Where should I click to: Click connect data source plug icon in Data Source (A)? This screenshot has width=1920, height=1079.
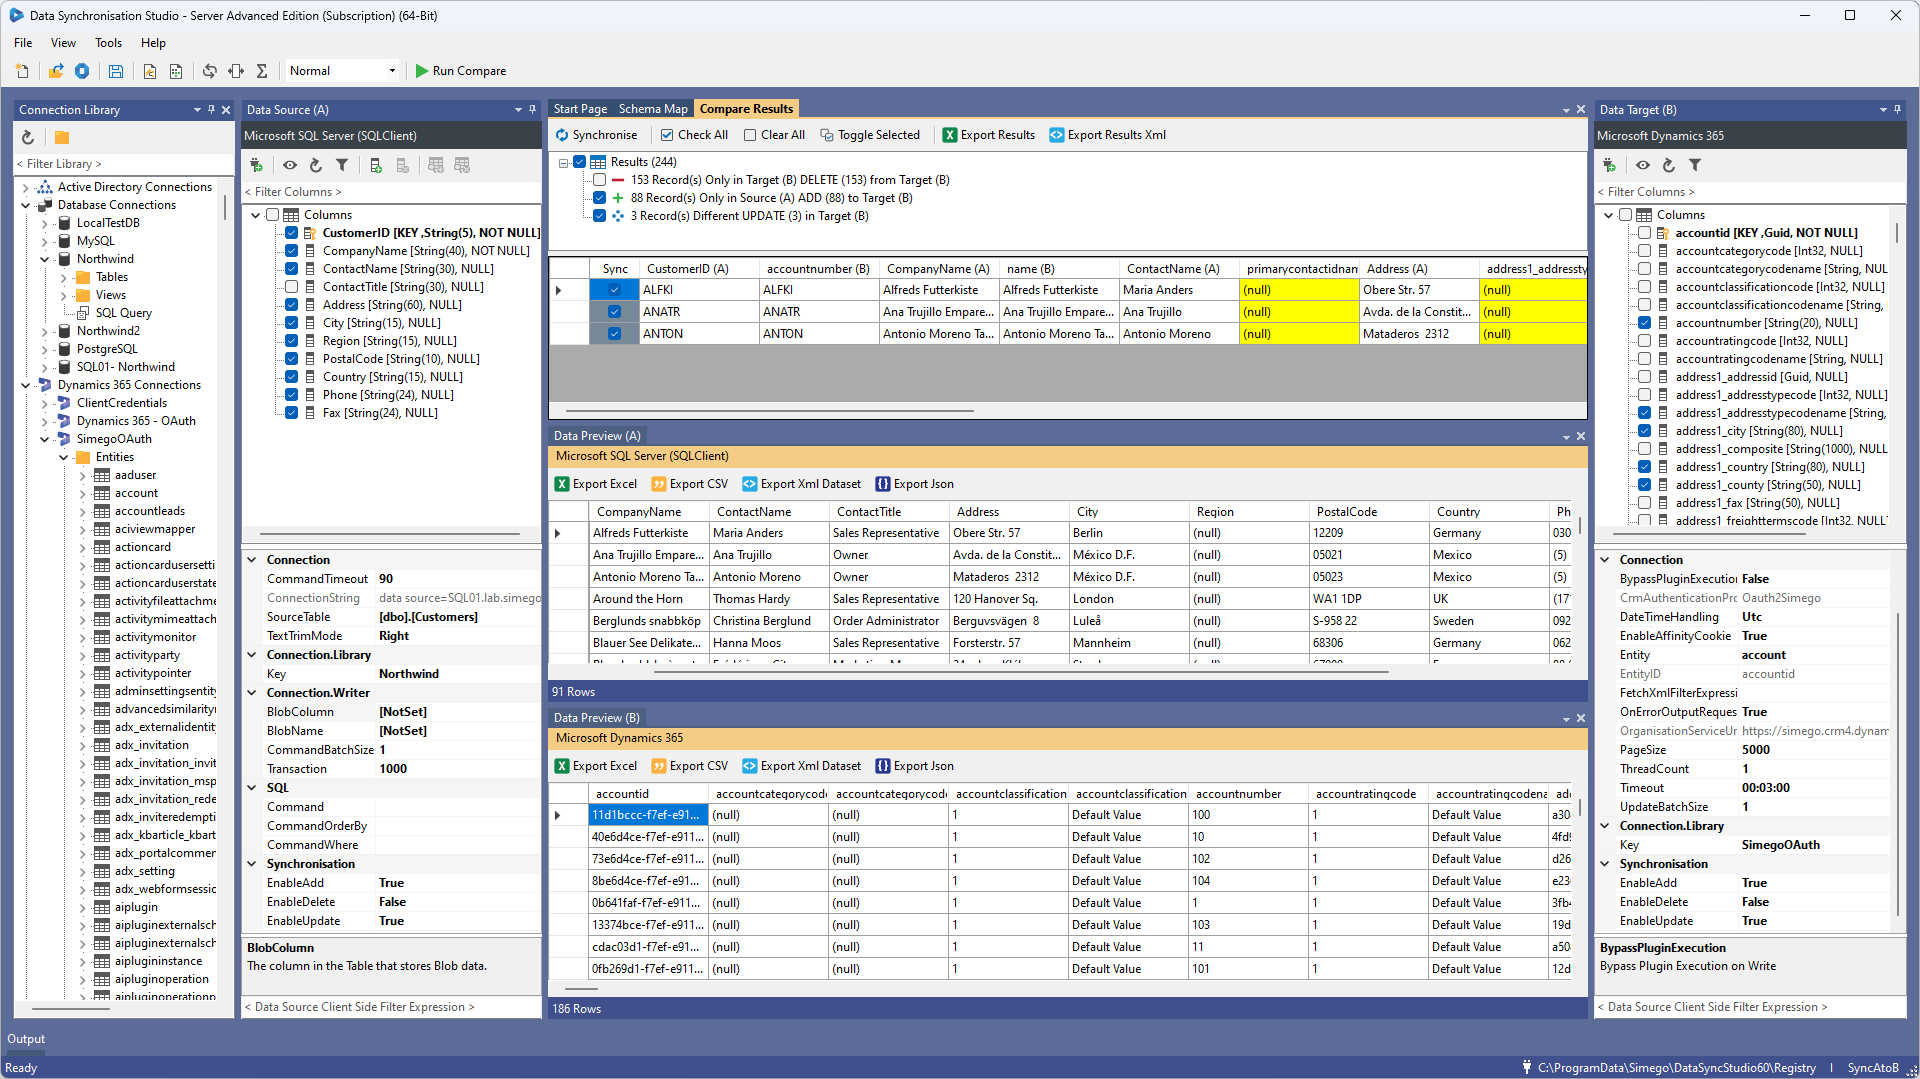(257, 165)
